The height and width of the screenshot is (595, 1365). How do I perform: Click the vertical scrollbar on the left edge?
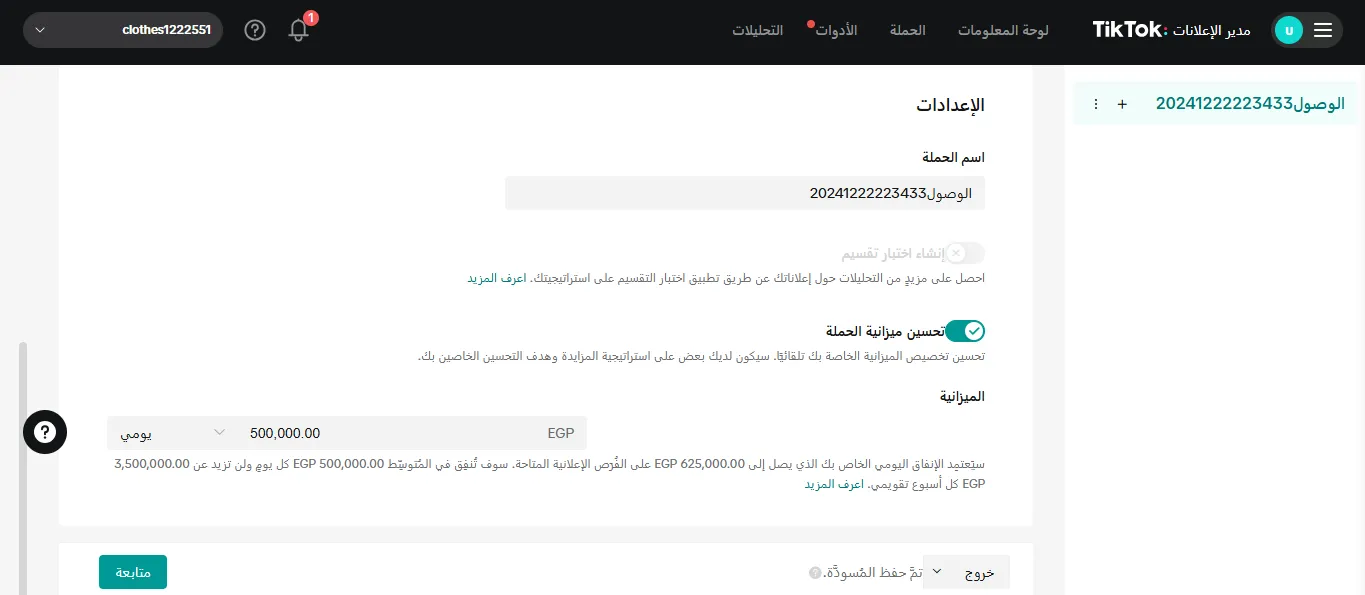click(22, 430)
